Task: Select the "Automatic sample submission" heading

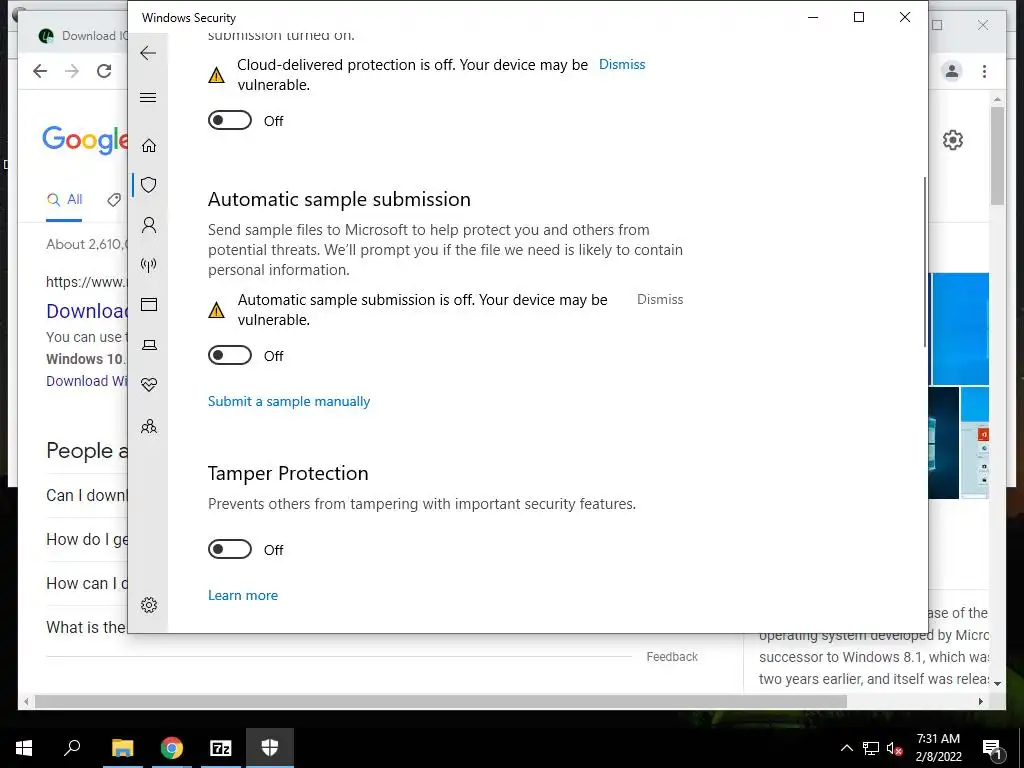Action: [x=339, y=199]
